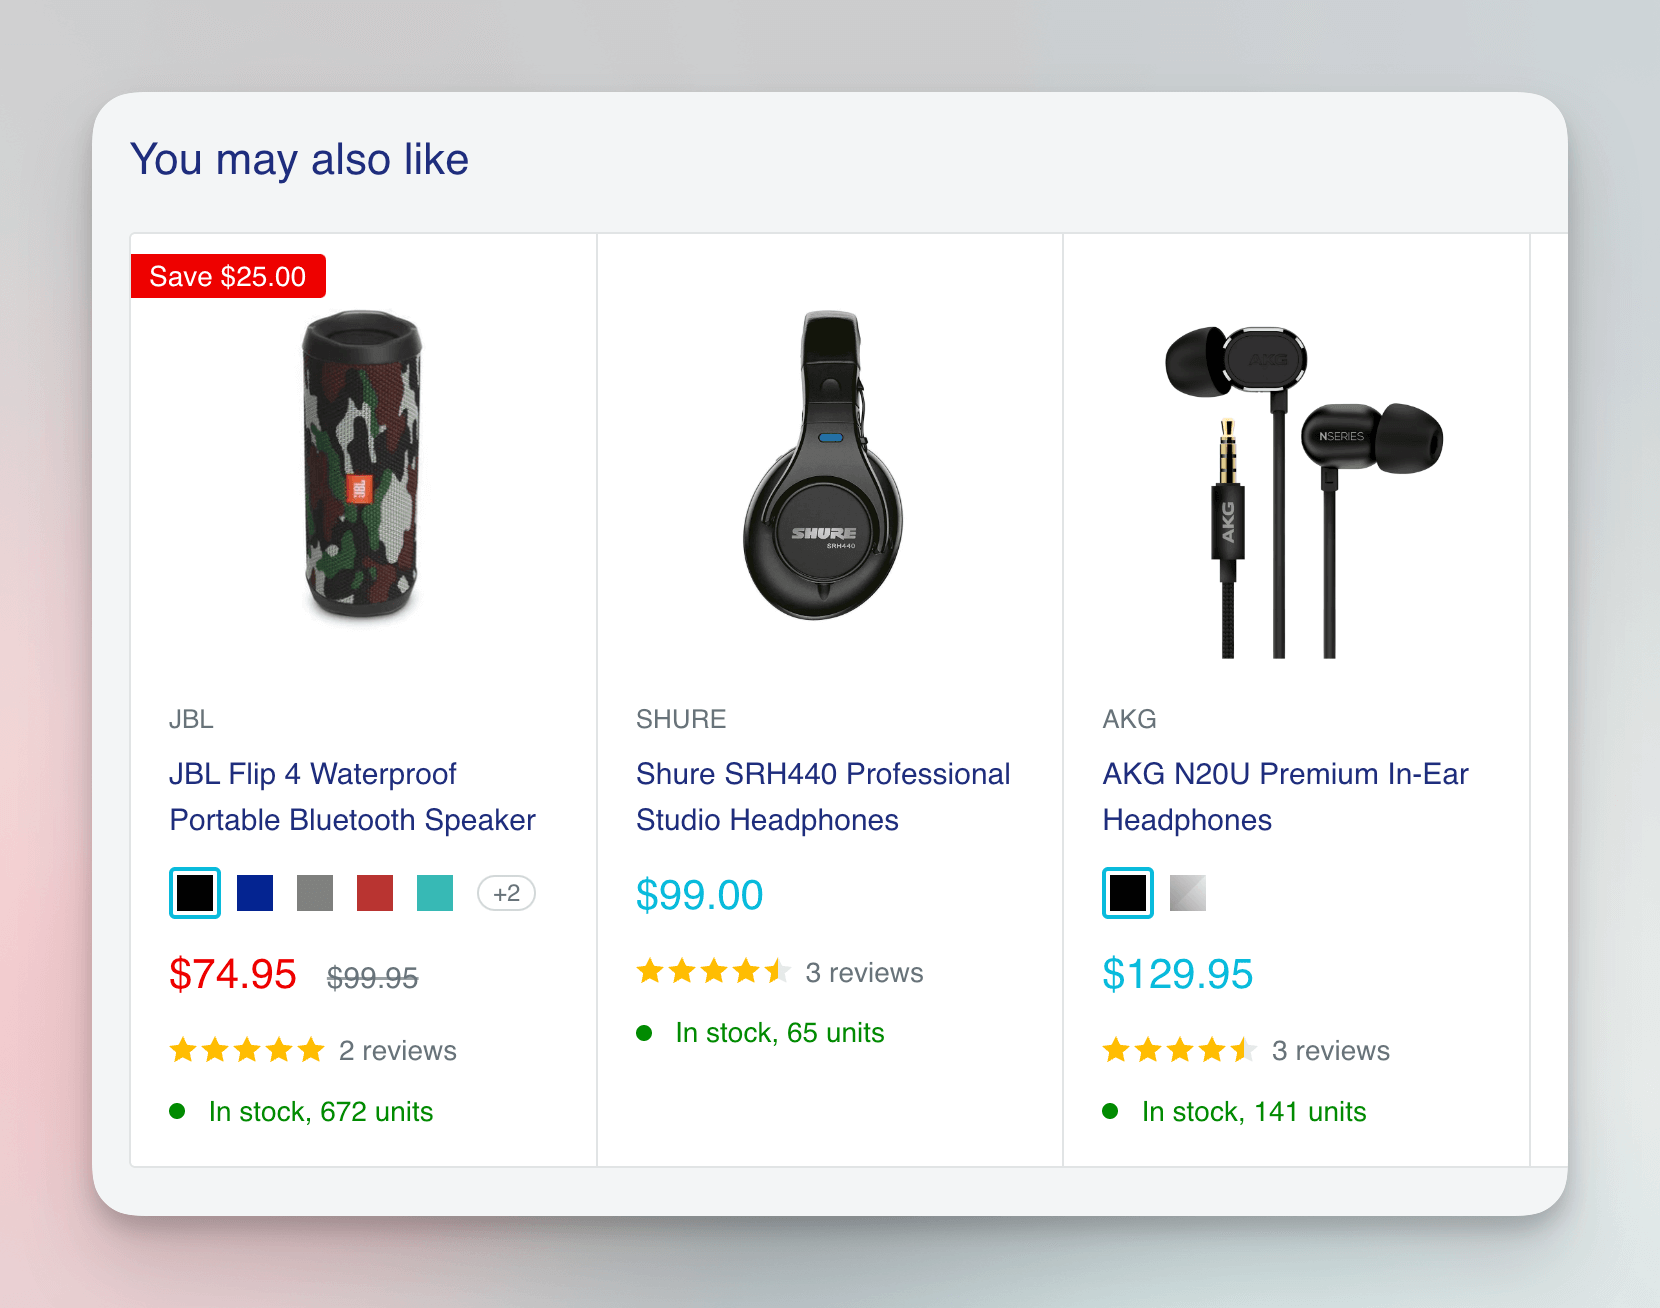Select the black color swatch for JBL speaker

click(x=195, y=893)
